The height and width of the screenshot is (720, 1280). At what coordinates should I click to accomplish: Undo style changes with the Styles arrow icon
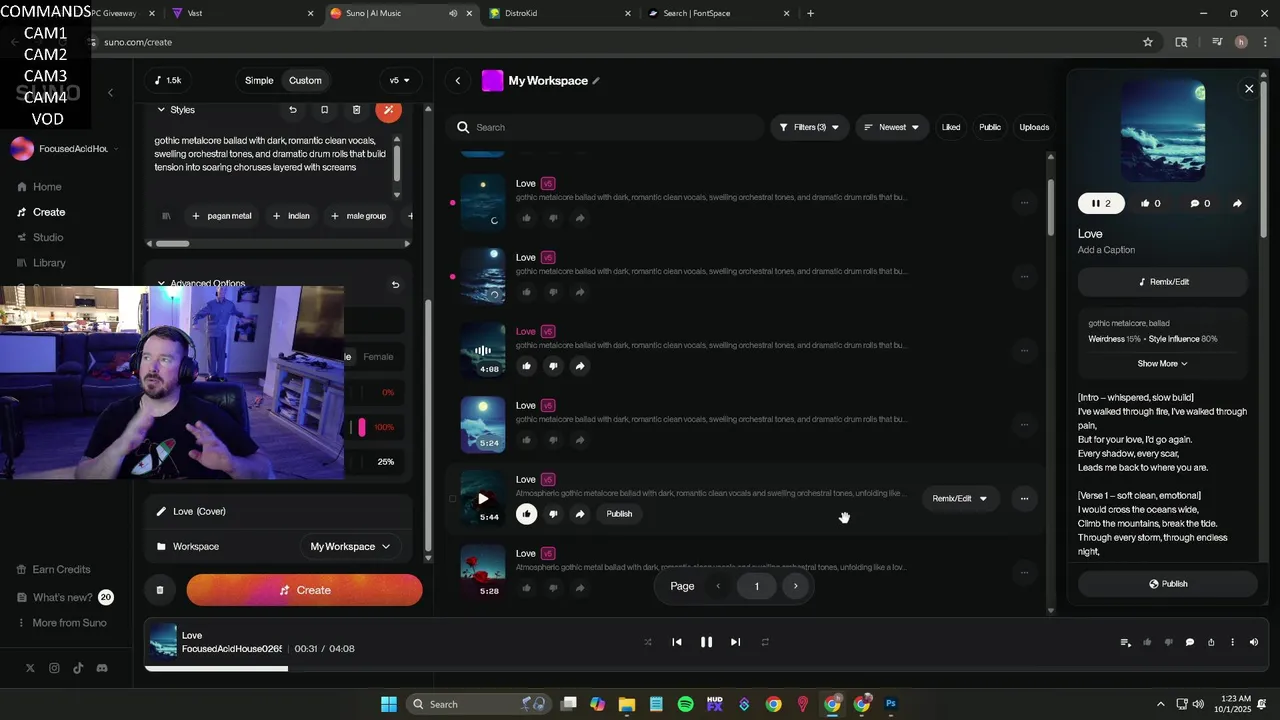(x=293, y=110)
